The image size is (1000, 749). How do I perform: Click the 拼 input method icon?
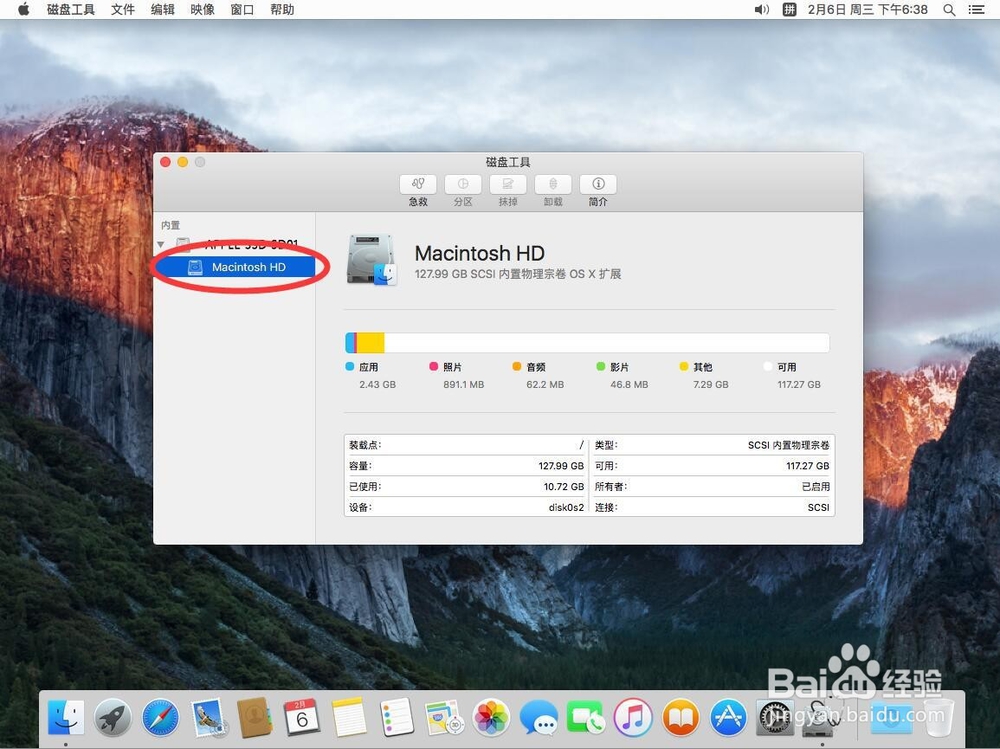790,10
